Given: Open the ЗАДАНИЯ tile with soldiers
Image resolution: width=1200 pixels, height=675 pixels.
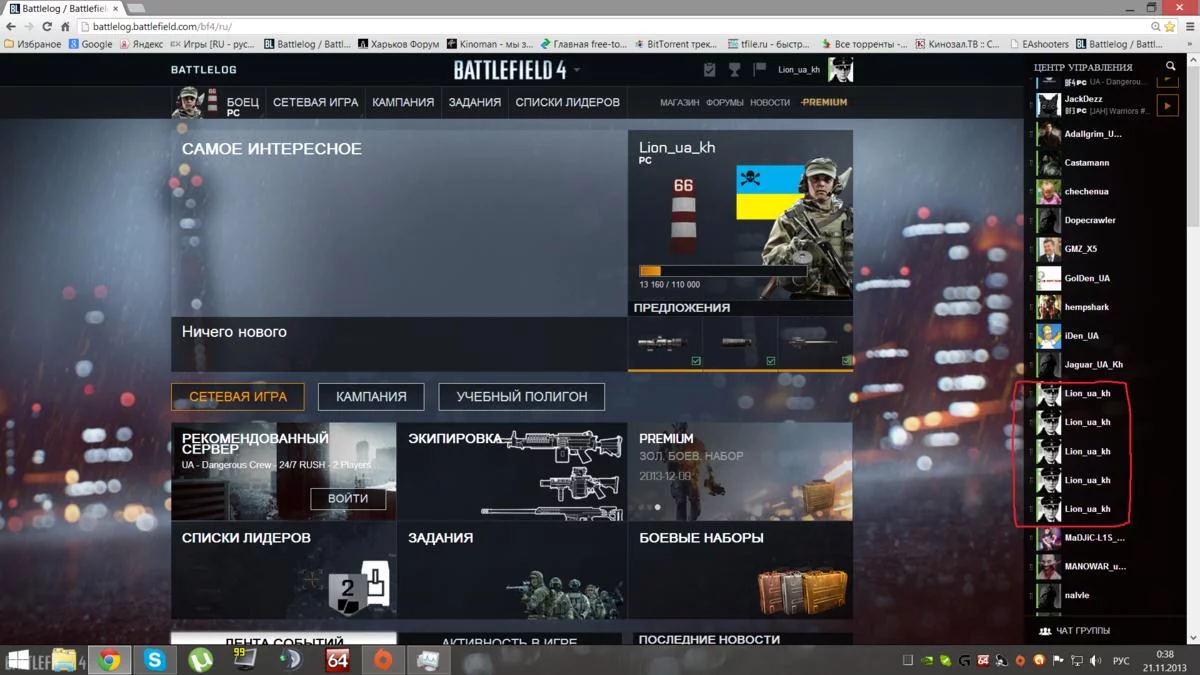Looking at the screenshot, I should click(x=511, y=570).
